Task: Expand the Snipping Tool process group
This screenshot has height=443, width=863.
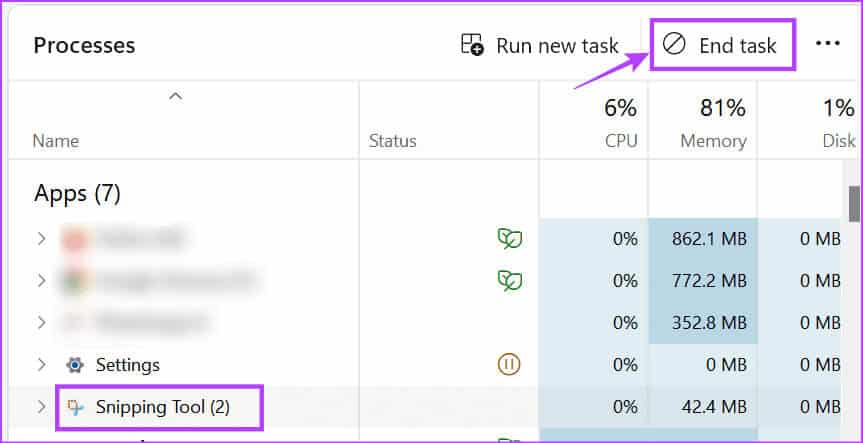Action: 41,407
